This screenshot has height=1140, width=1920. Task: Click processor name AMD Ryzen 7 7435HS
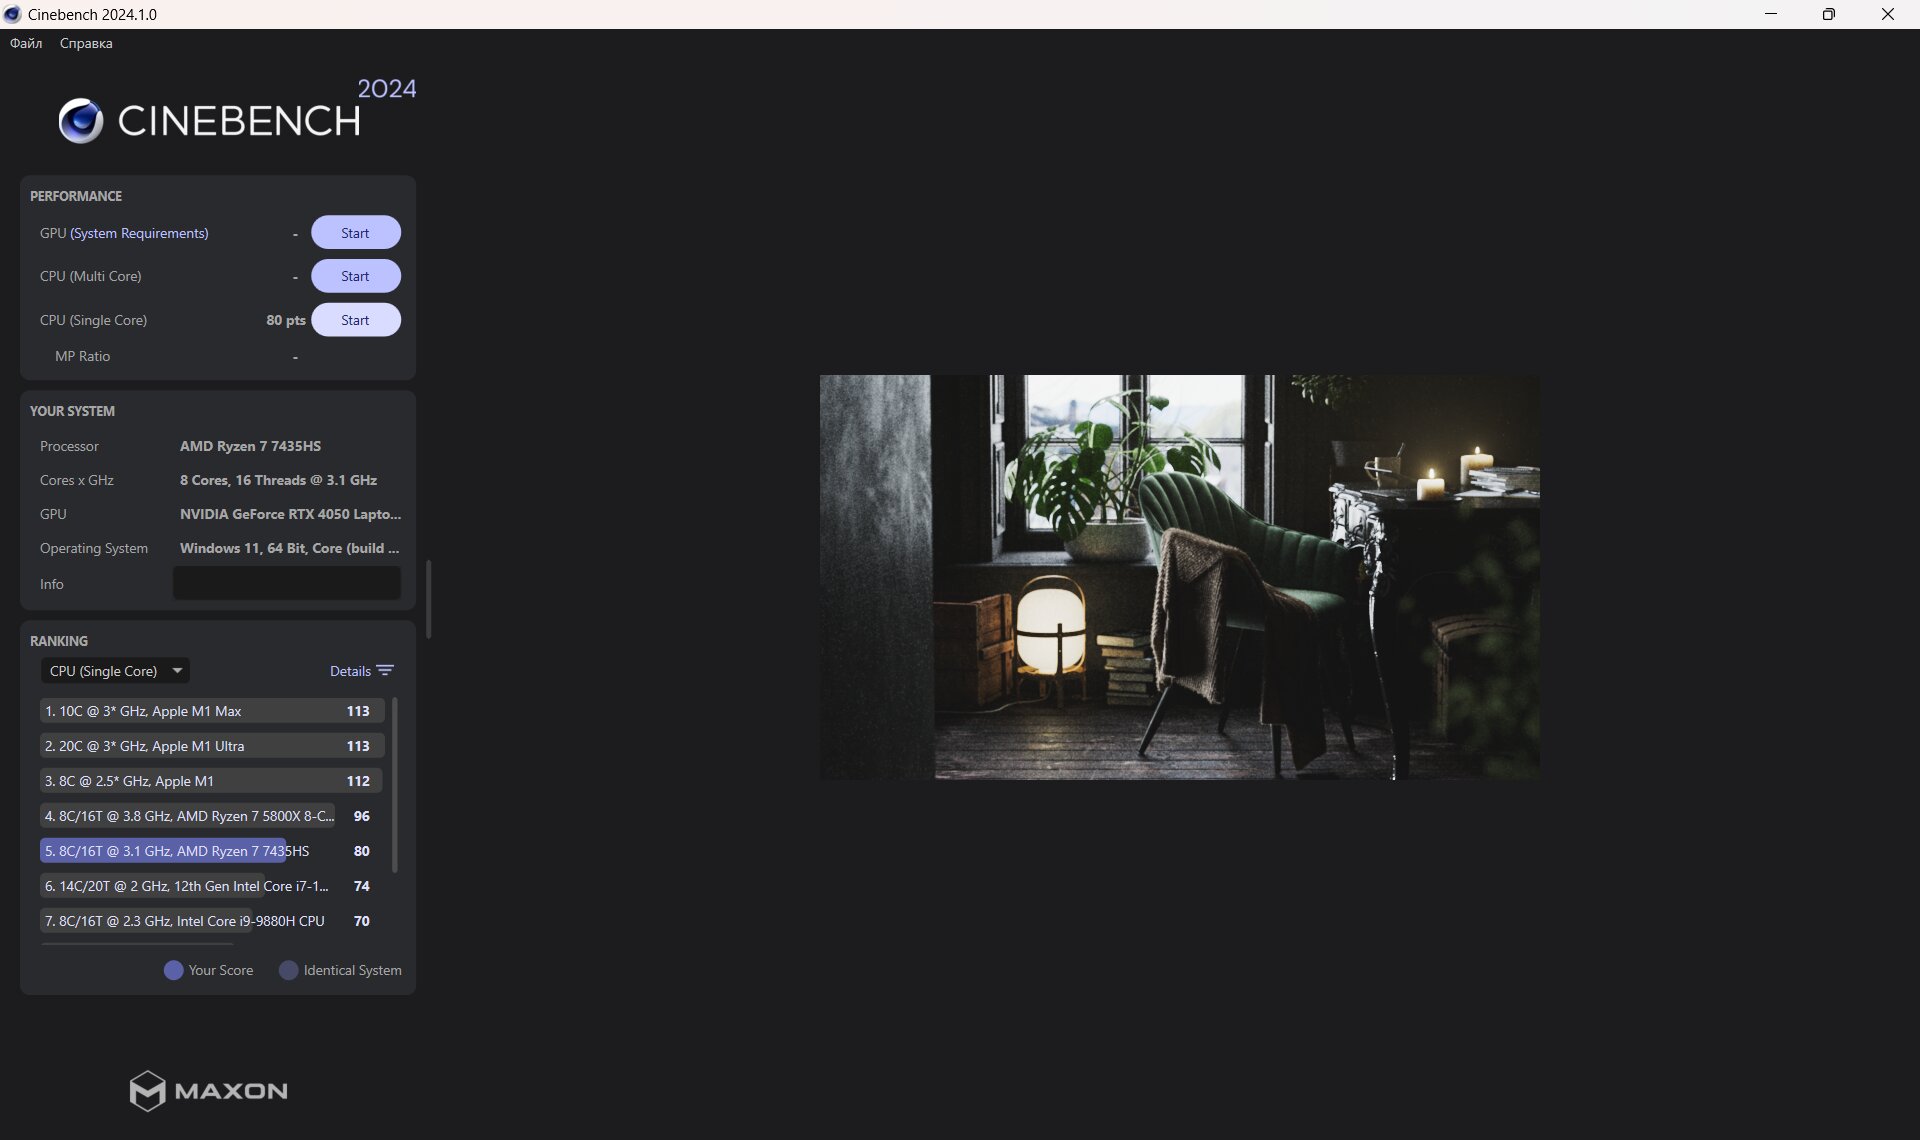[x=250, y=446]
